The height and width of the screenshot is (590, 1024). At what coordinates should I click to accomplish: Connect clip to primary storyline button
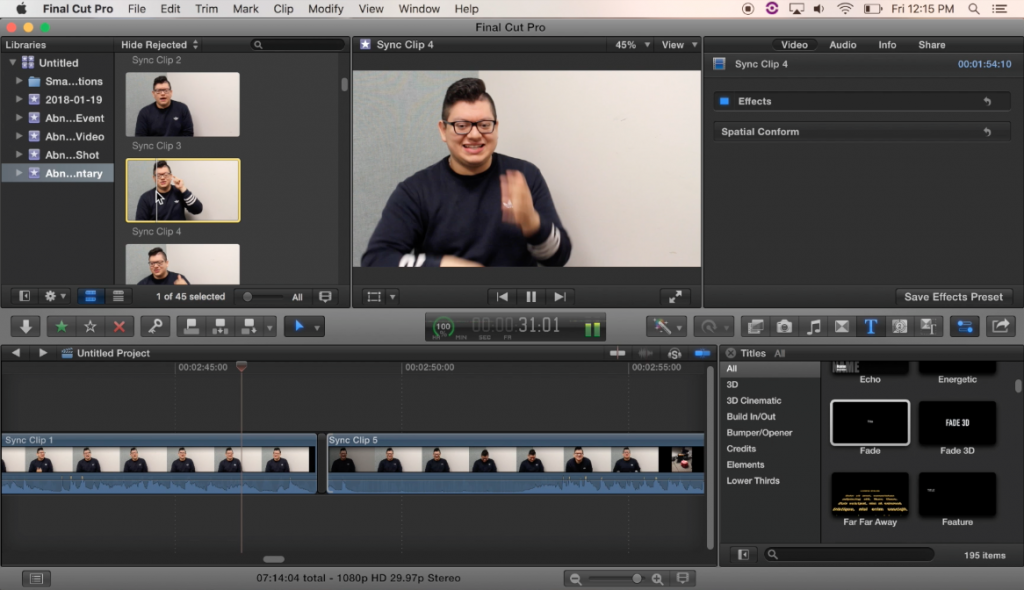191,326
